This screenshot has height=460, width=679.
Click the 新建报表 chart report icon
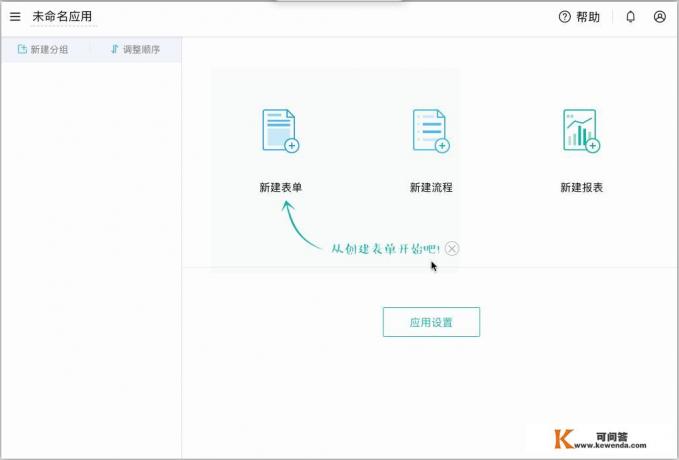[x=581, y=131]
